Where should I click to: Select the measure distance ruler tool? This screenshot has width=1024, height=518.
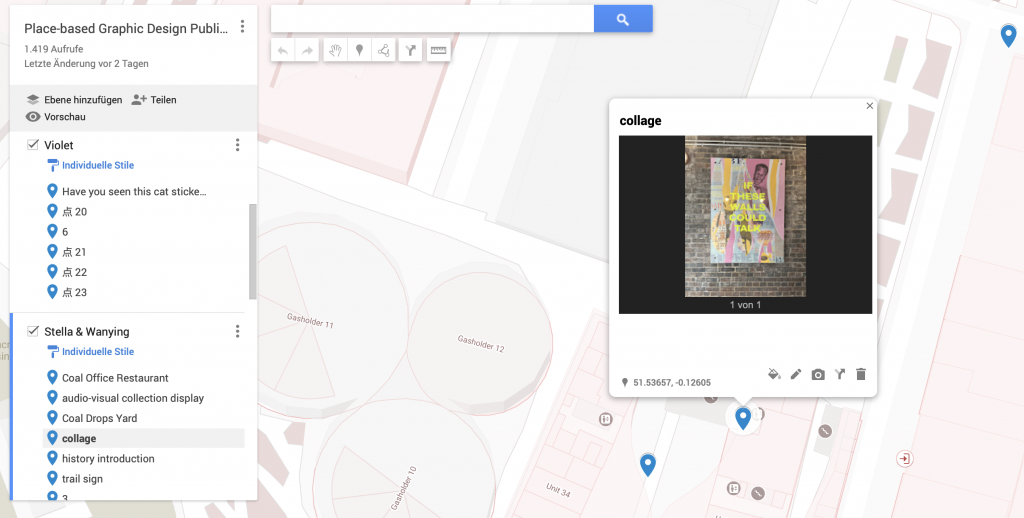(x=438, y=50)
